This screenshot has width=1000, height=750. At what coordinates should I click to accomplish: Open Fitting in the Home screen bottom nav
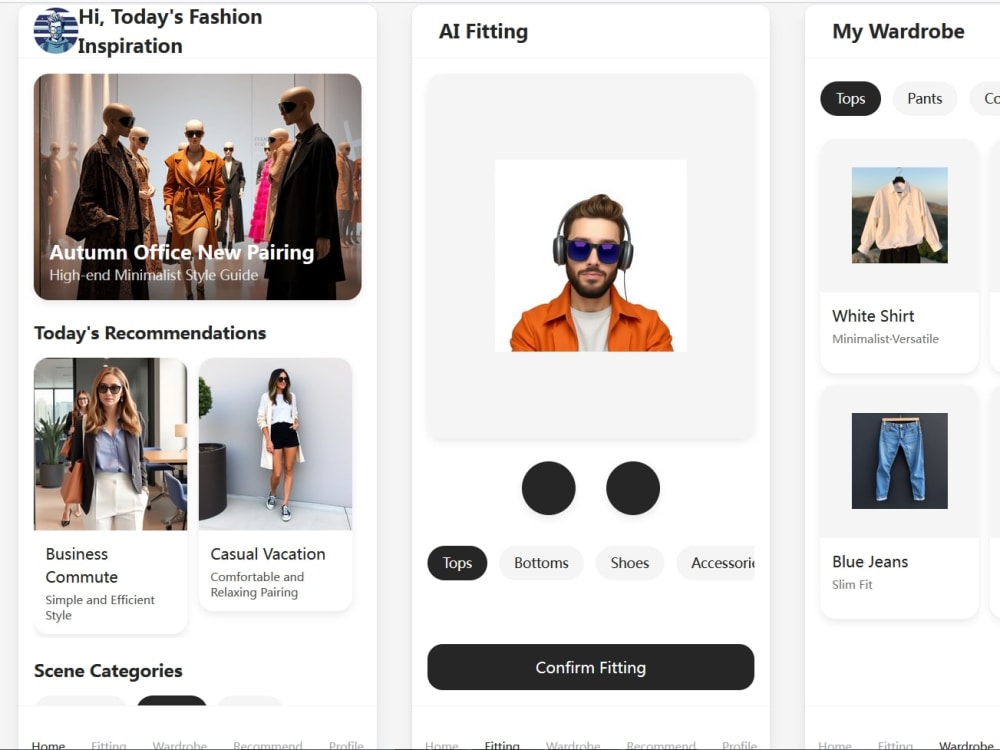(108, 744)
